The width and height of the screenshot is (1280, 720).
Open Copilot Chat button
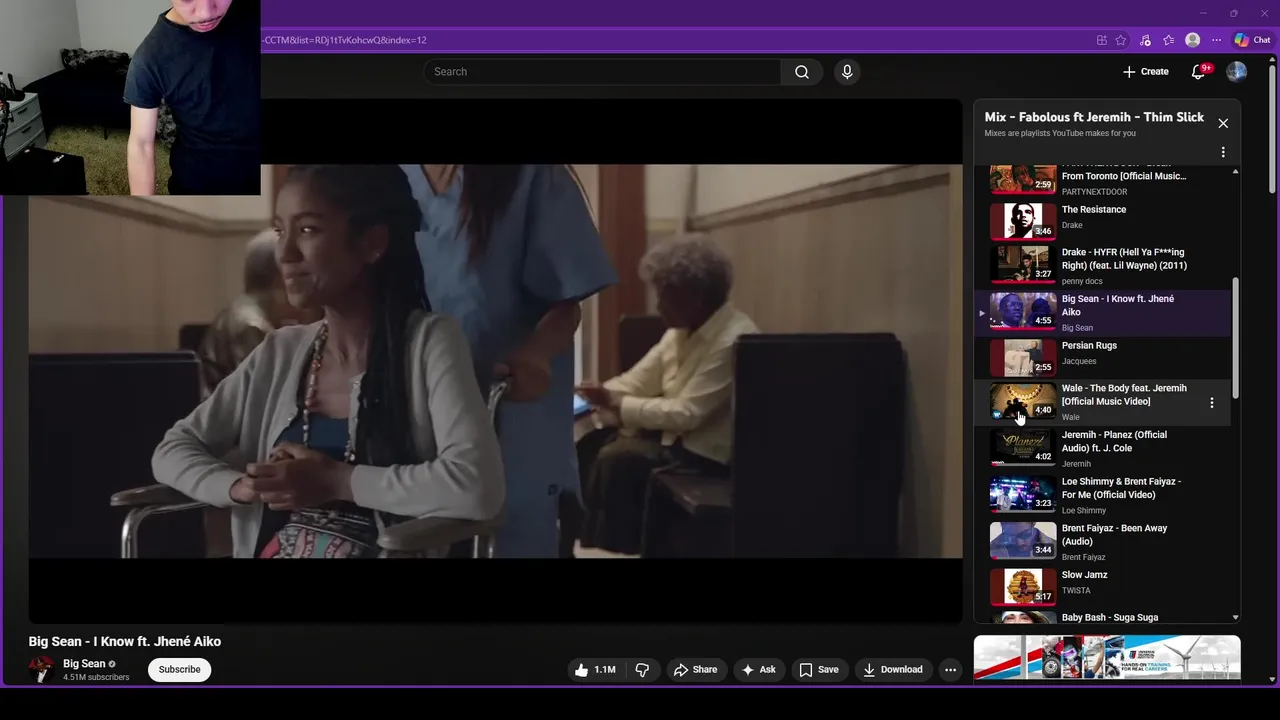pyautogui.click(x=1252, y=40)
